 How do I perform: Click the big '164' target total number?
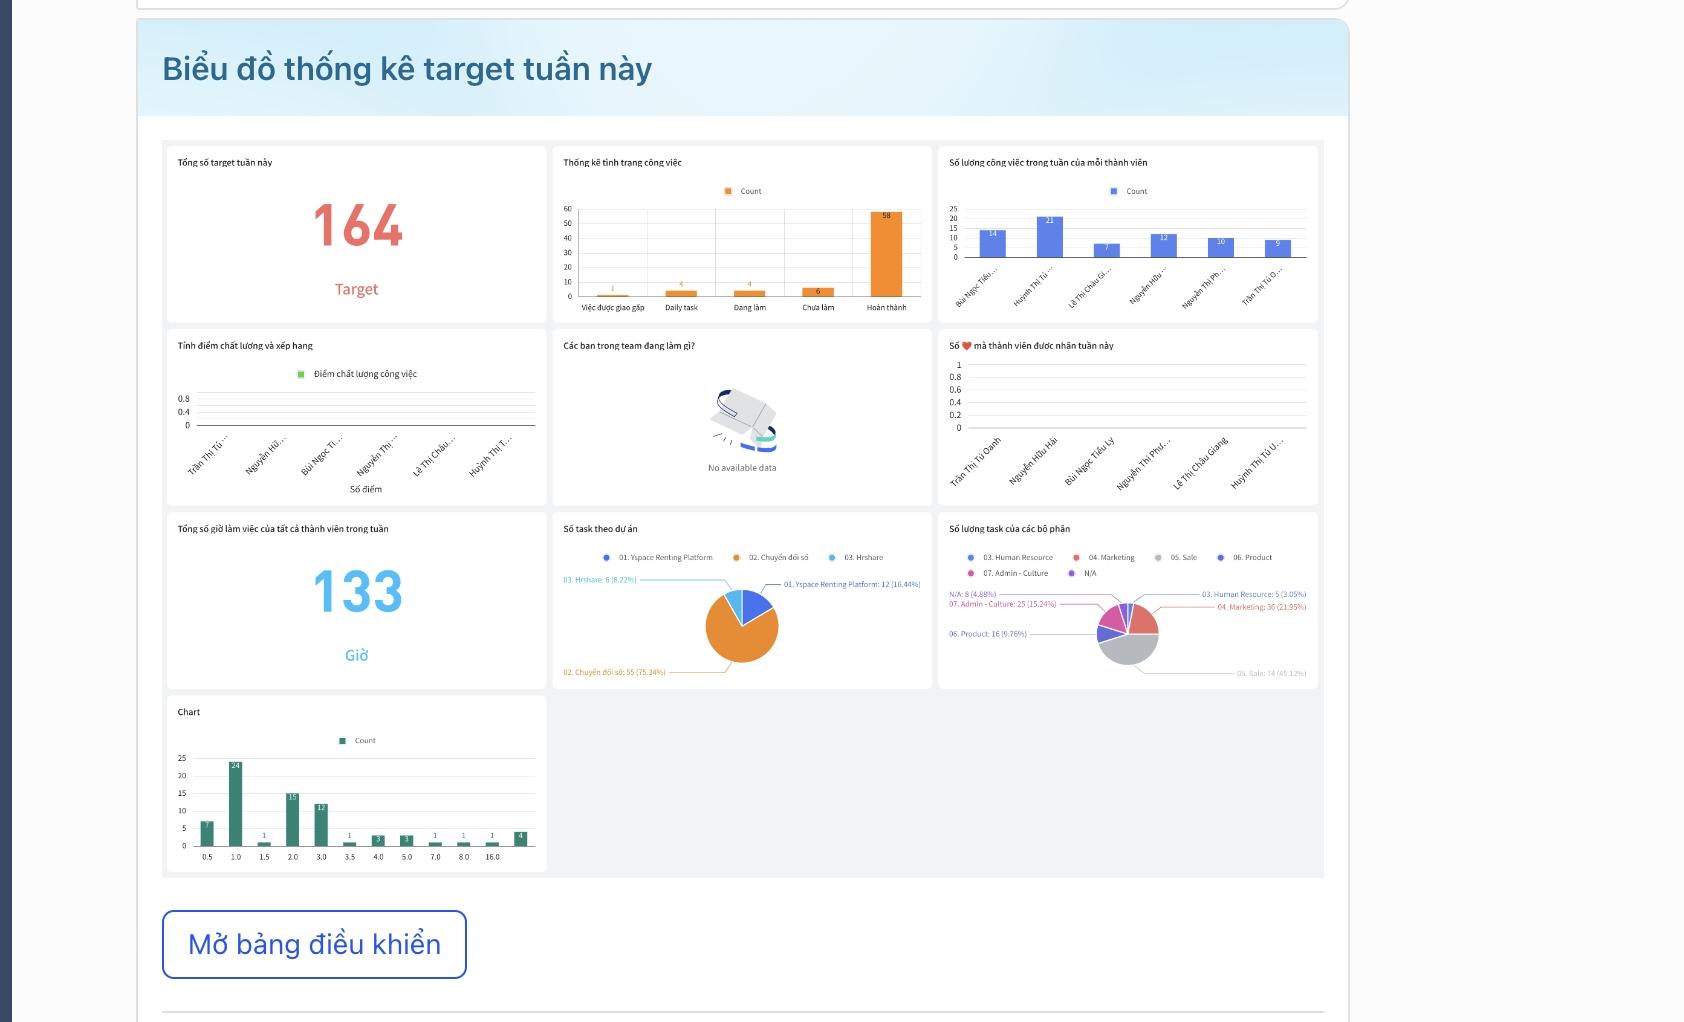tap(357, 226)
